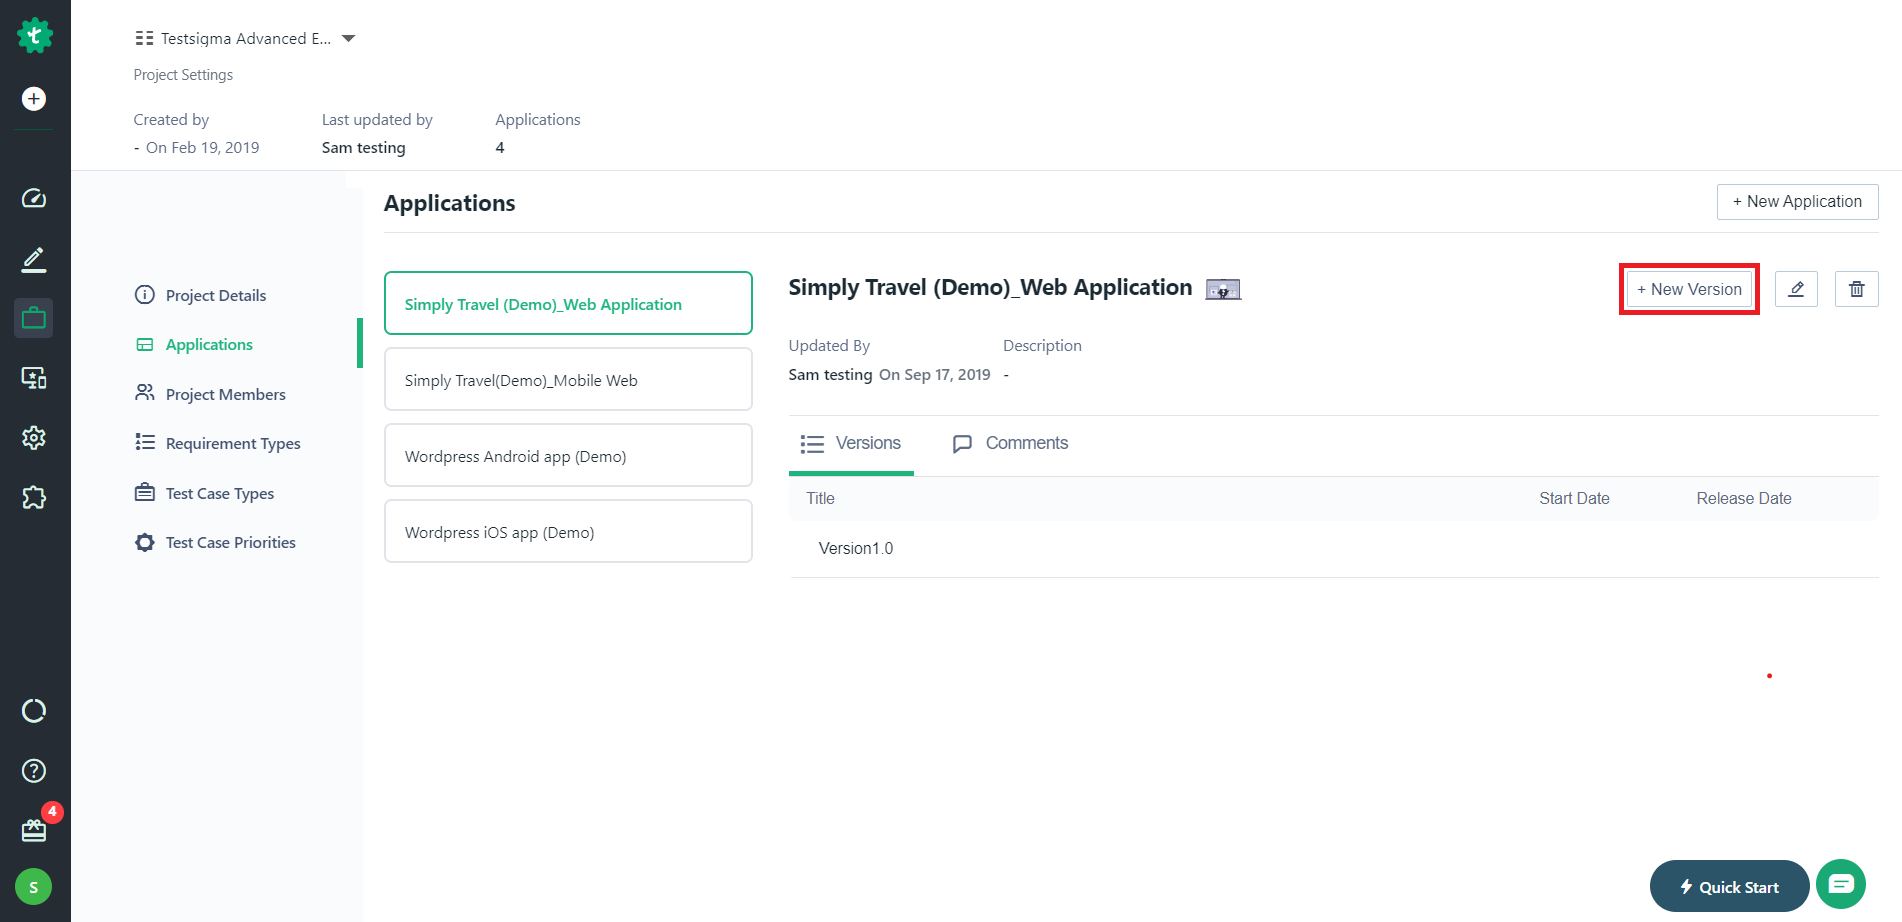The width and height of the screenshot is (1902, 922).
Task: Open the gift what's new icon
Action: pyautogui.click(x=34, y=830)
